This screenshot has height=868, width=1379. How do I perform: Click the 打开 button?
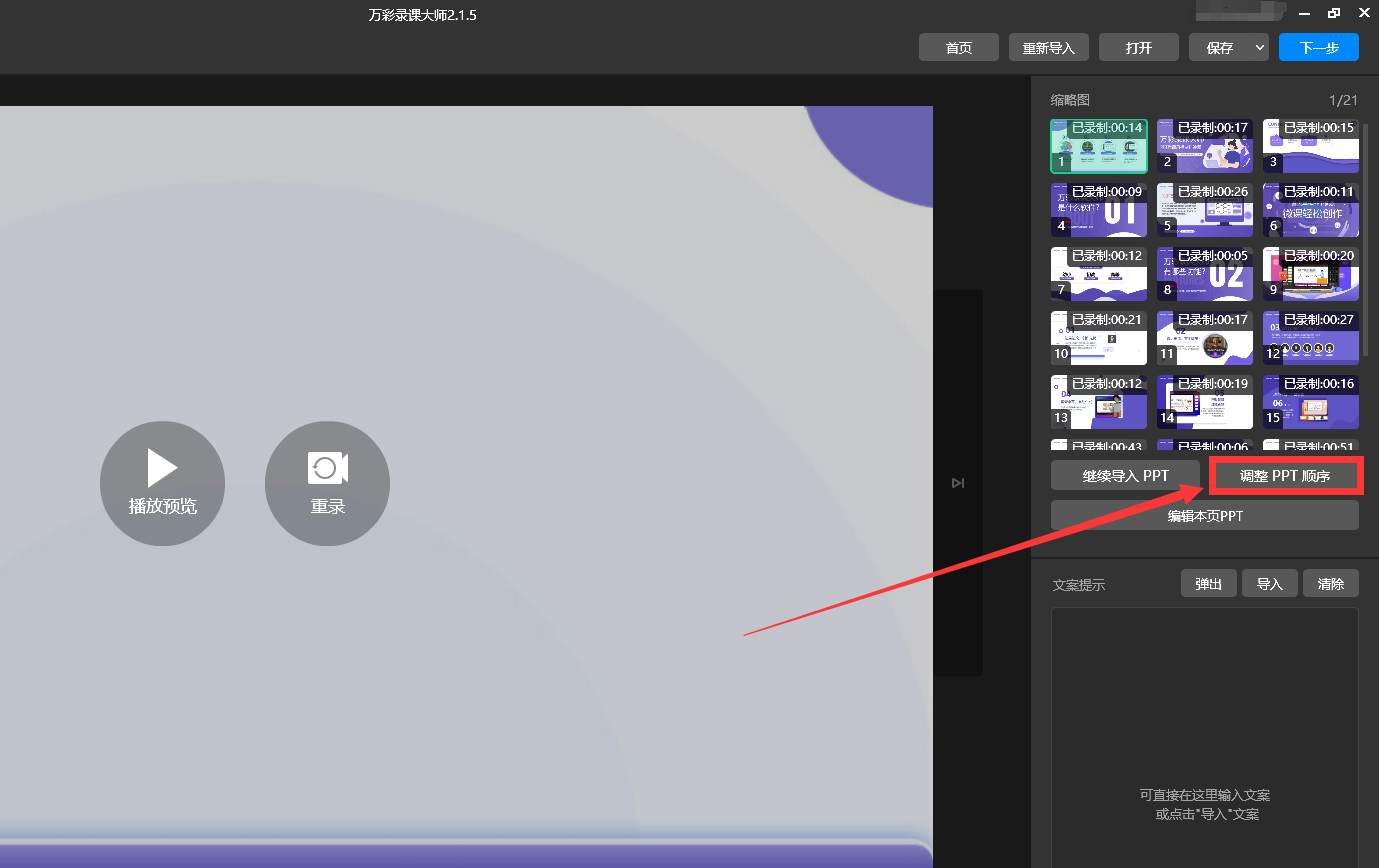click(1139, 47)
